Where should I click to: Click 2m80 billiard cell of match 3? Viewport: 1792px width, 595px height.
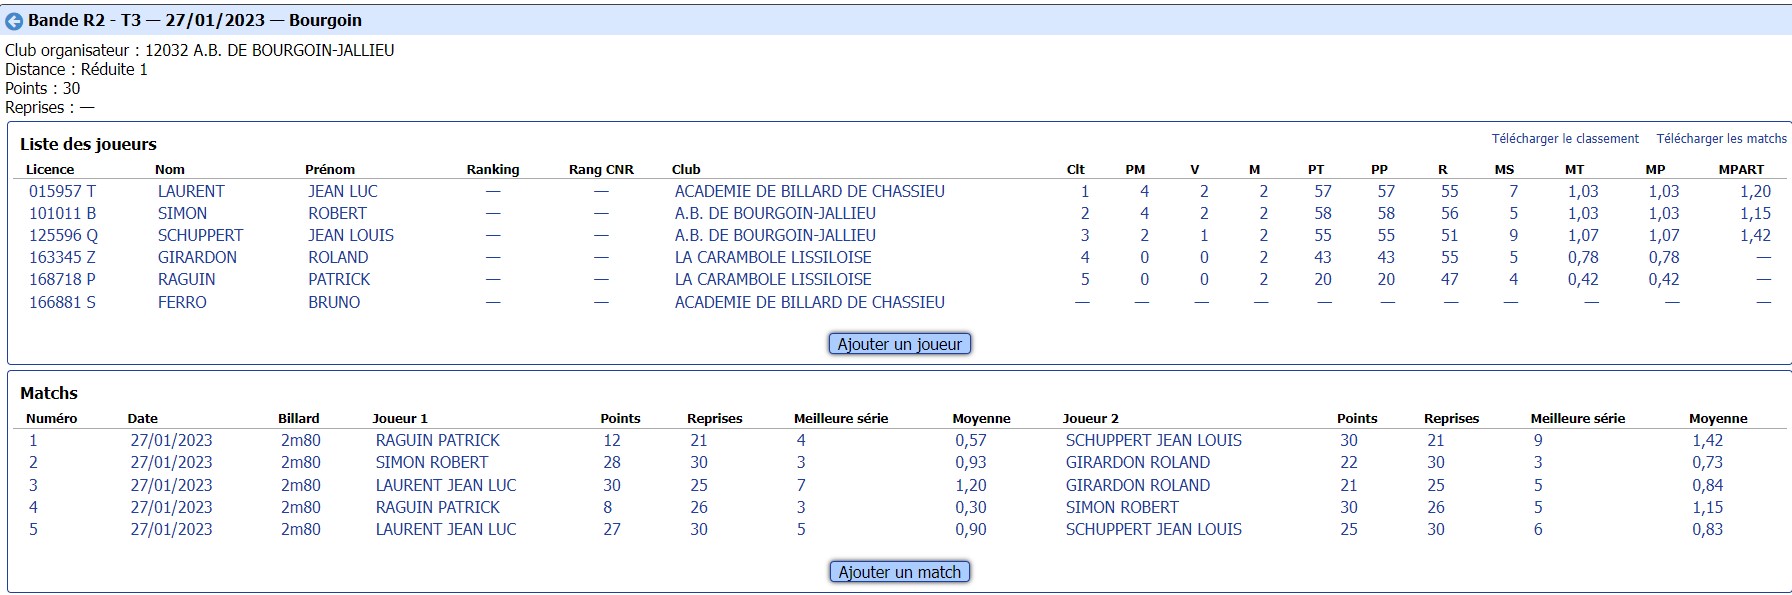click(x=300, y=485)
